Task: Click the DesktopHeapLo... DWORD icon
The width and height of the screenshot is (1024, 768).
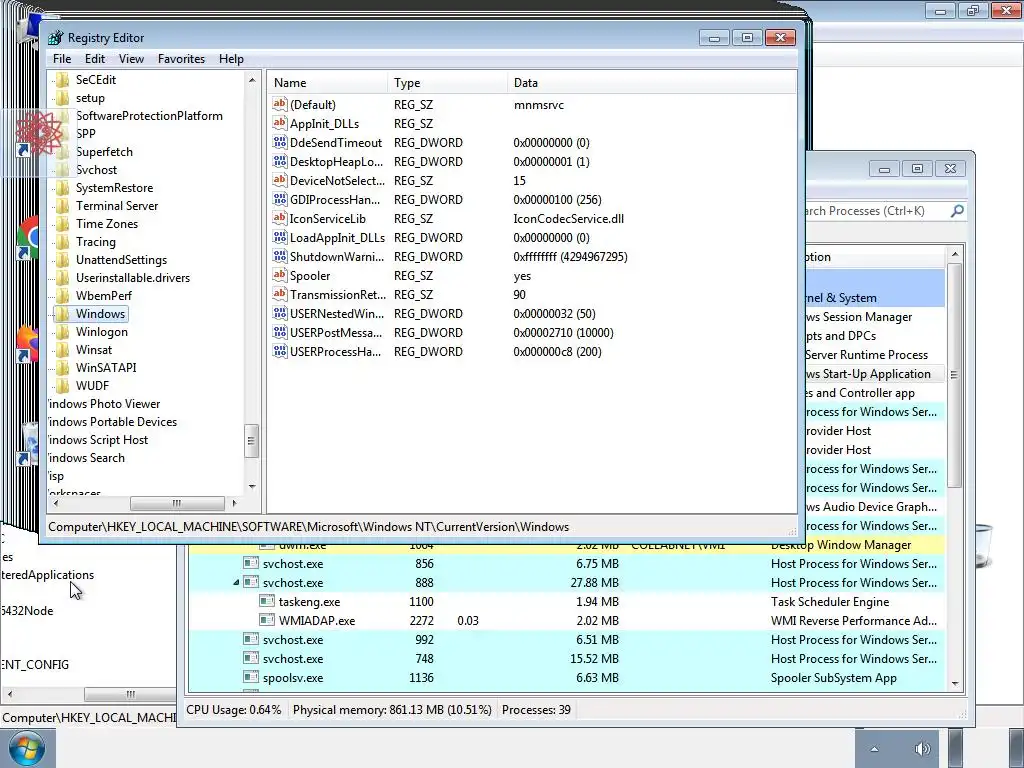Action: (x=280, y=161)
